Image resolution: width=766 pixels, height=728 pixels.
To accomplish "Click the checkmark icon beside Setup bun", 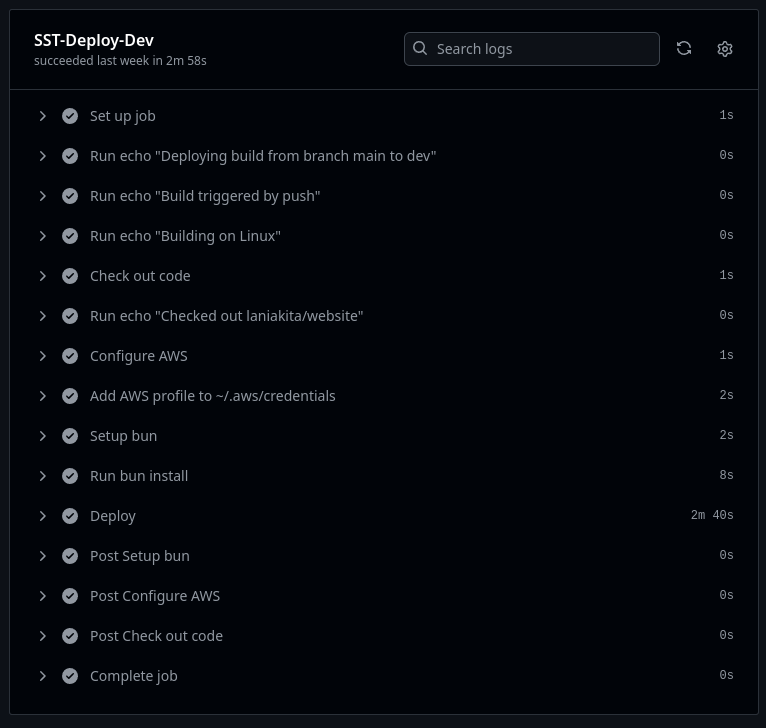I will [x=70, y=436].
